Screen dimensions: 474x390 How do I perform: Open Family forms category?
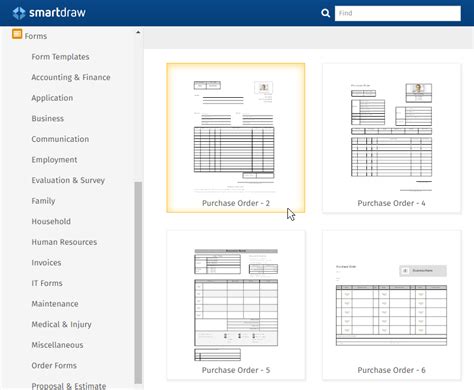tap(43, 201)
